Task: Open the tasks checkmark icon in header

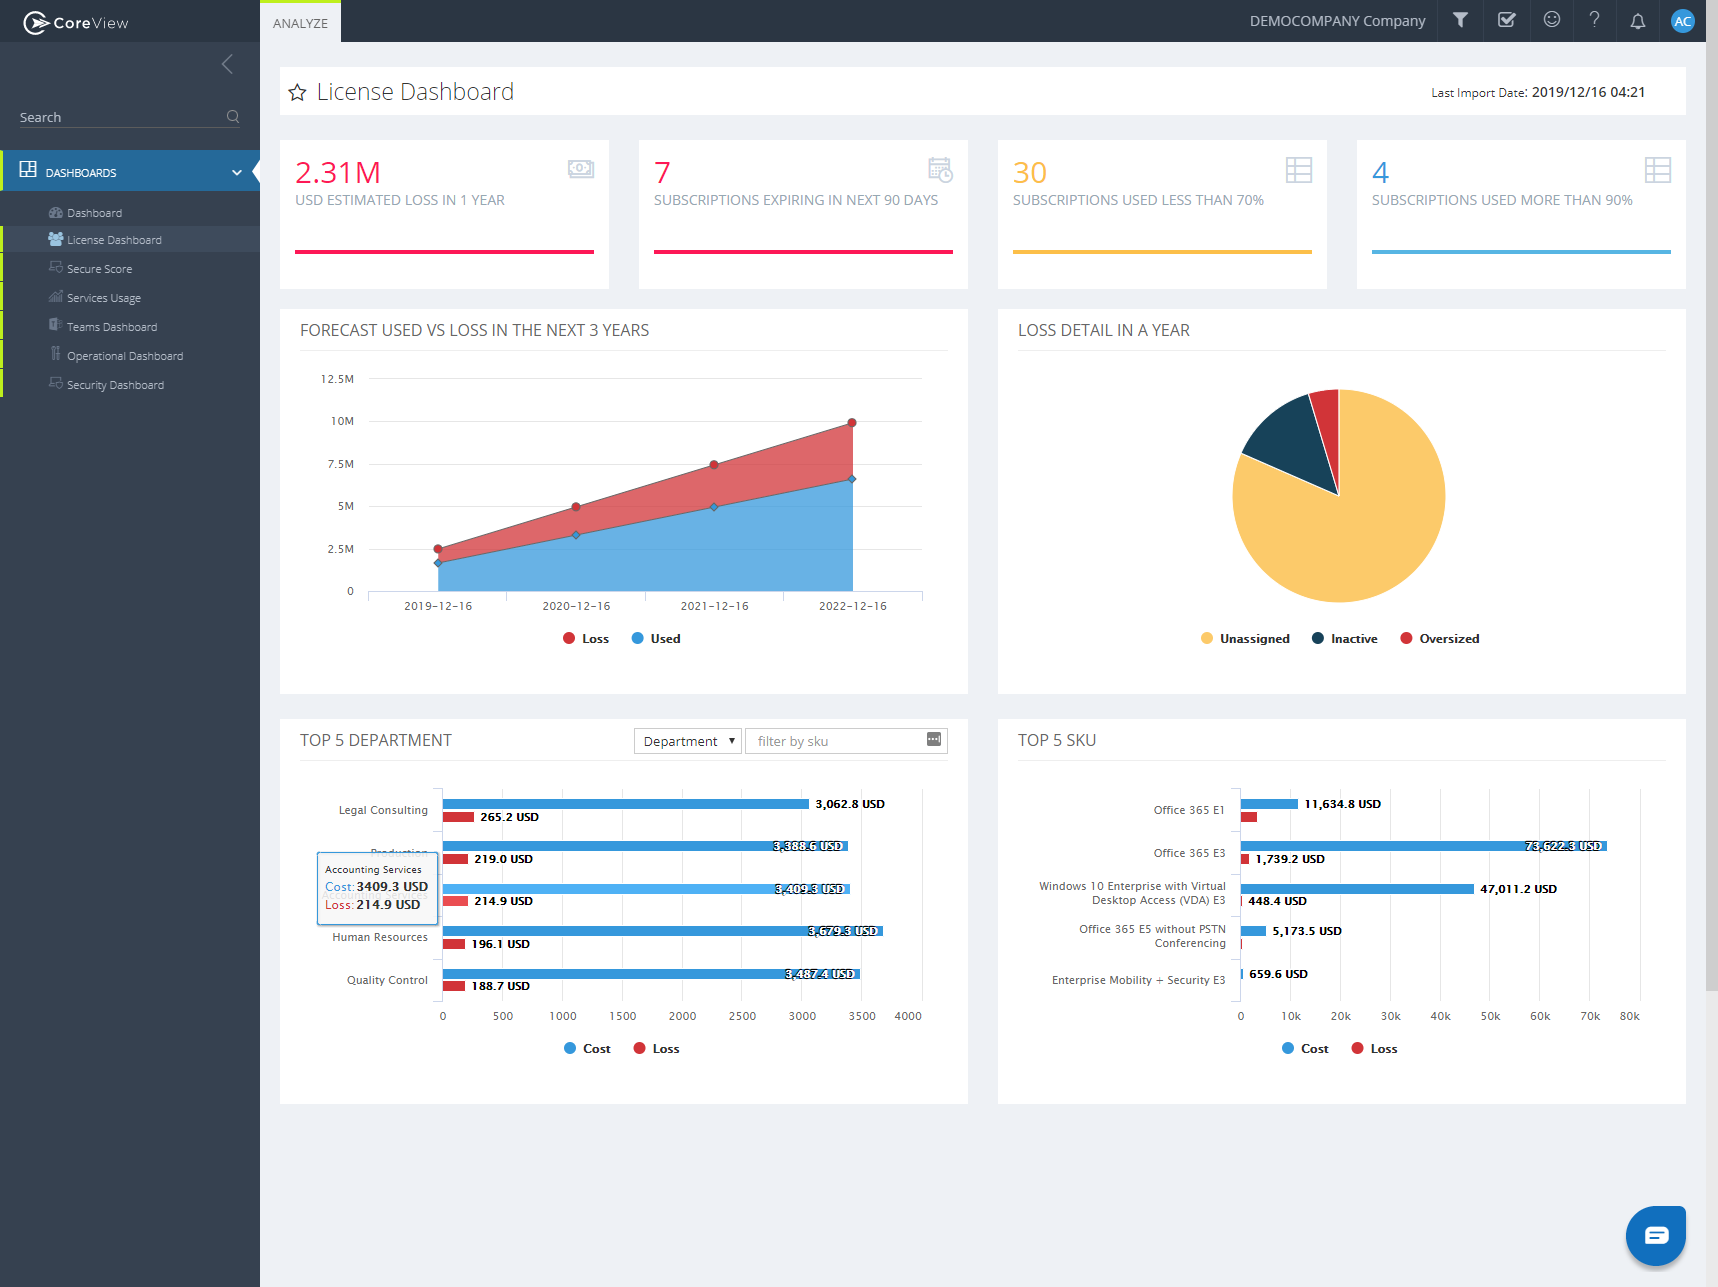Action: [1506, 20]
